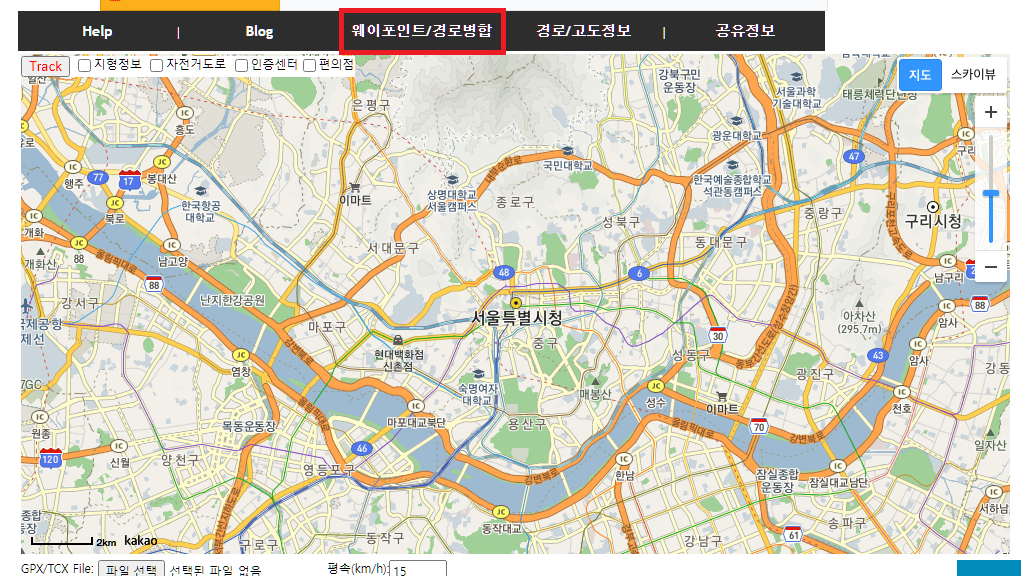Click the 광운대학교 school icon
This screenshot has width=1021, height=576.
736,121
